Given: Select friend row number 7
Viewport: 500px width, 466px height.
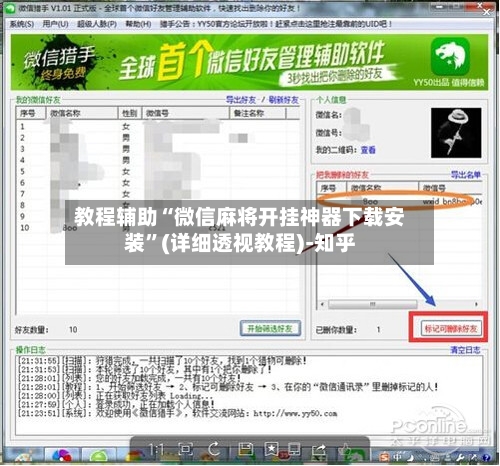Looking at the screenshot, I should (x=159, y=194).
